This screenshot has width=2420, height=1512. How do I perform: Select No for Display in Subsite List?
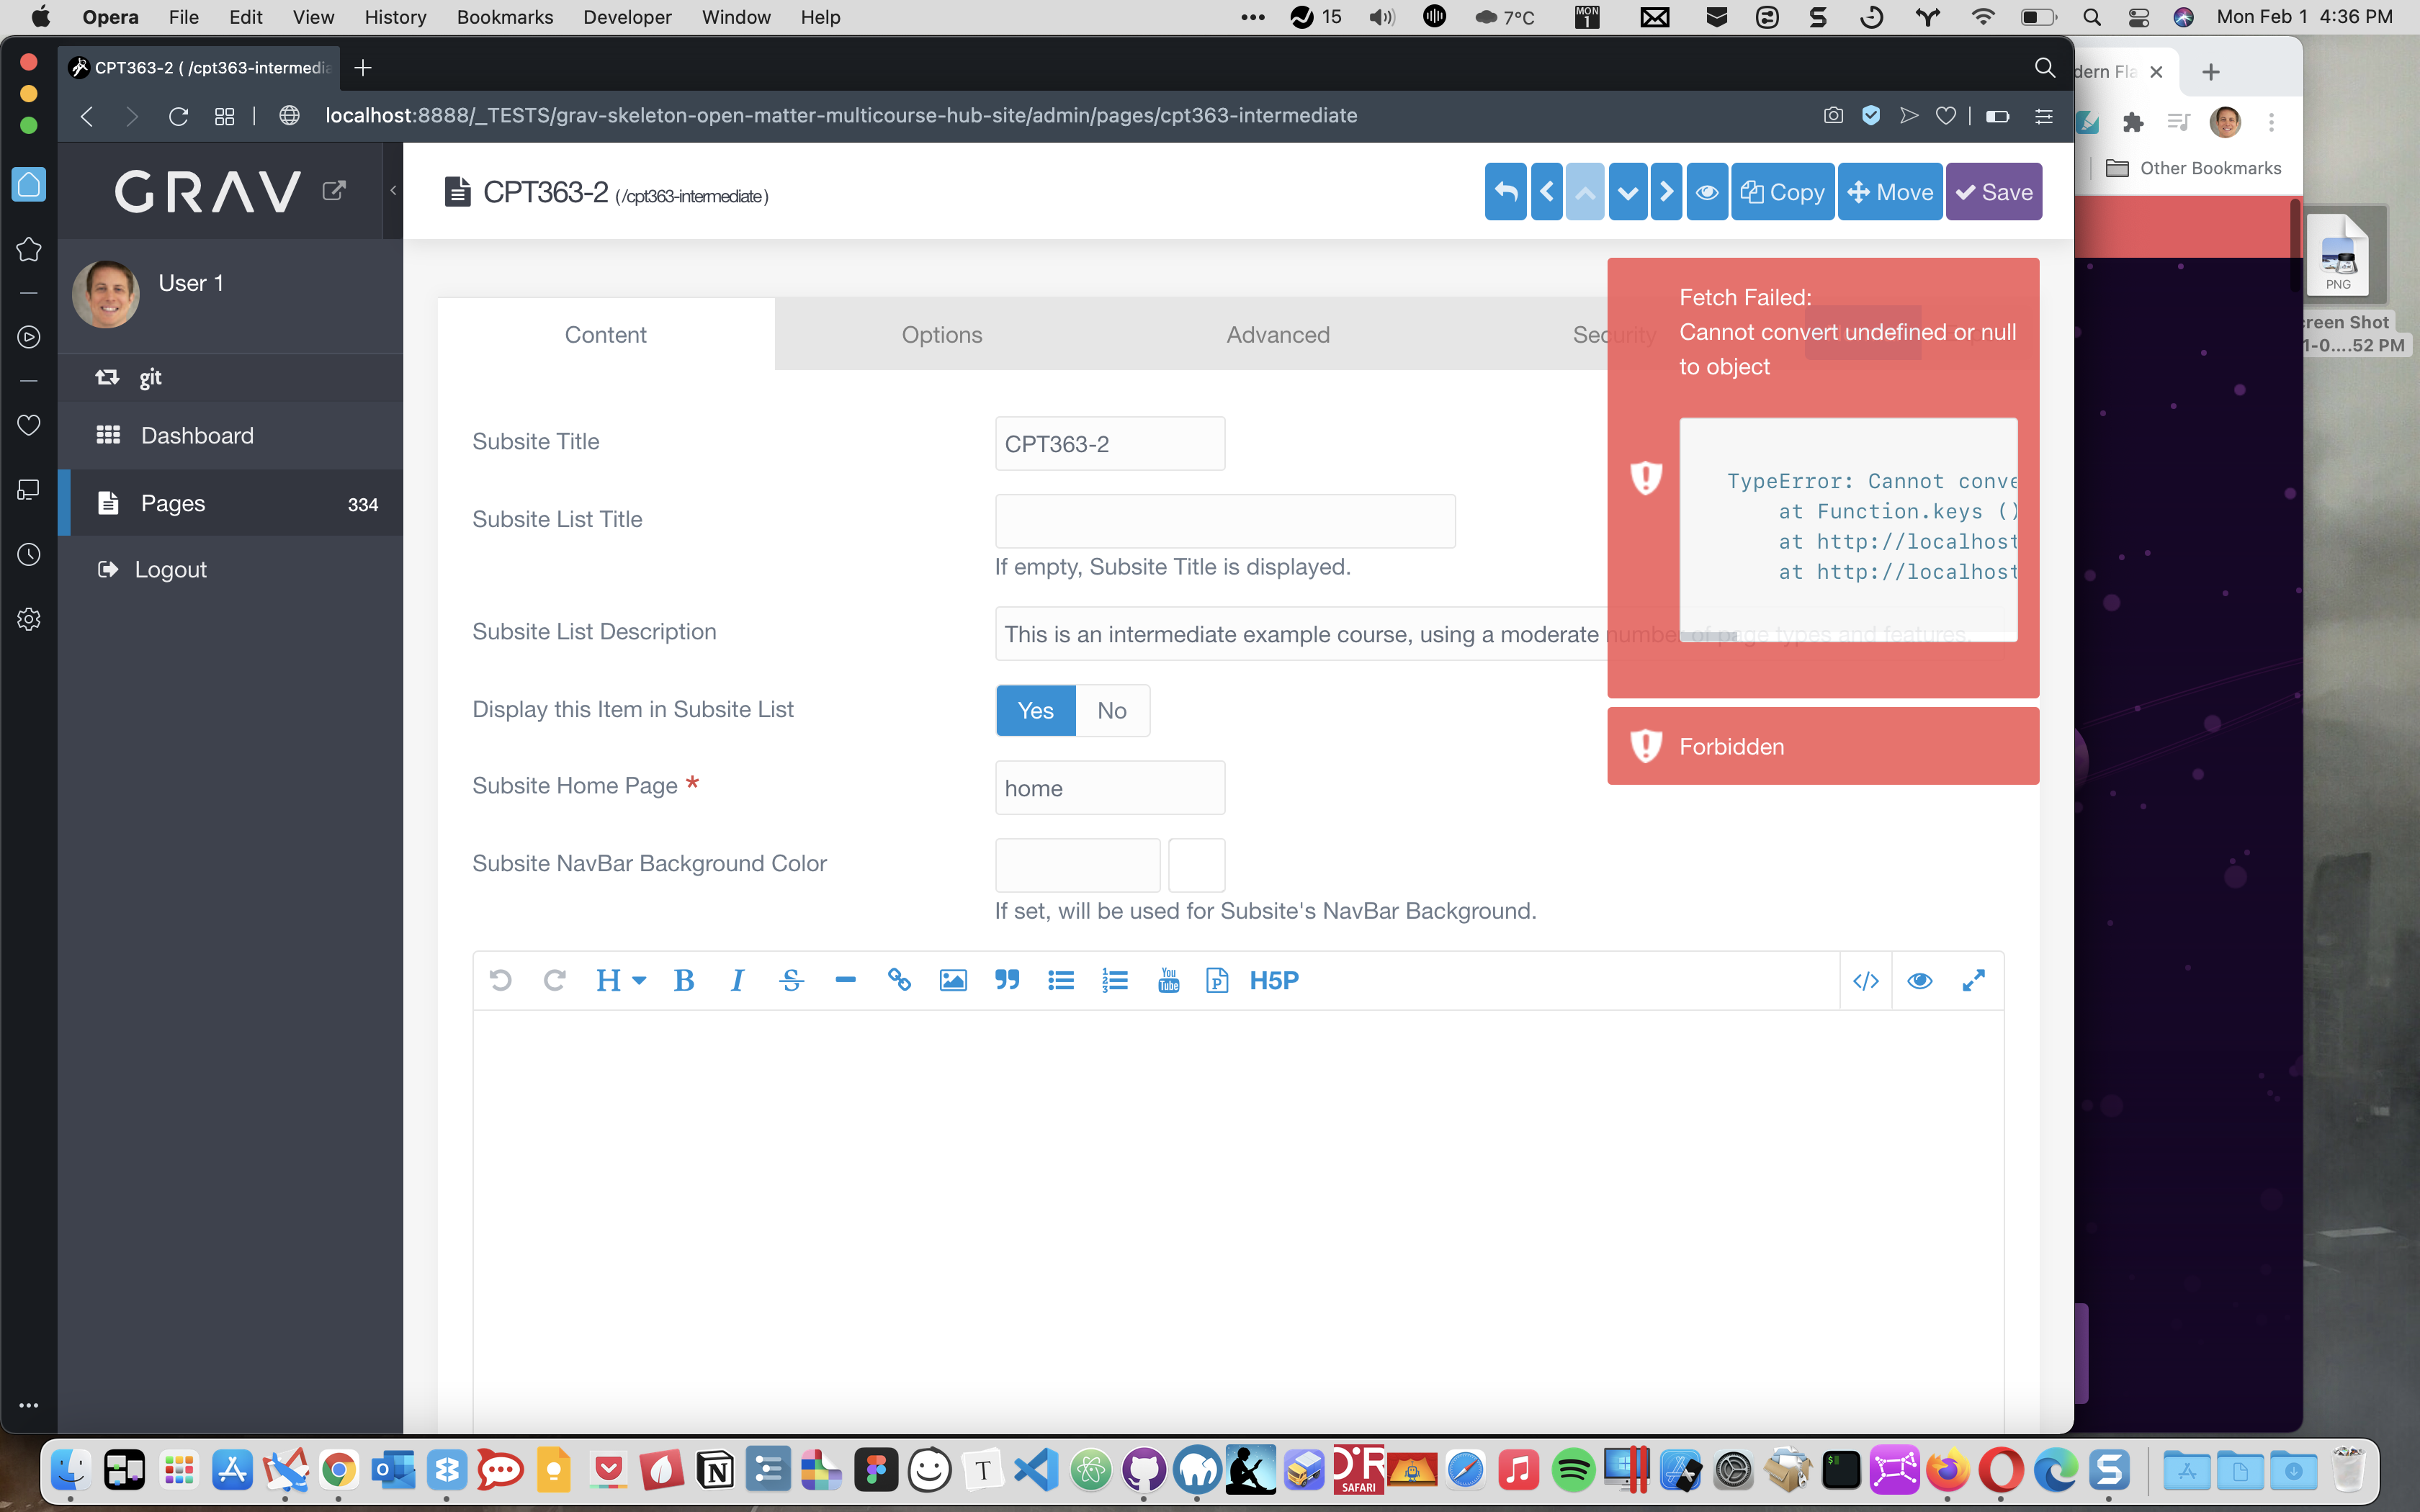(1112, 710)
